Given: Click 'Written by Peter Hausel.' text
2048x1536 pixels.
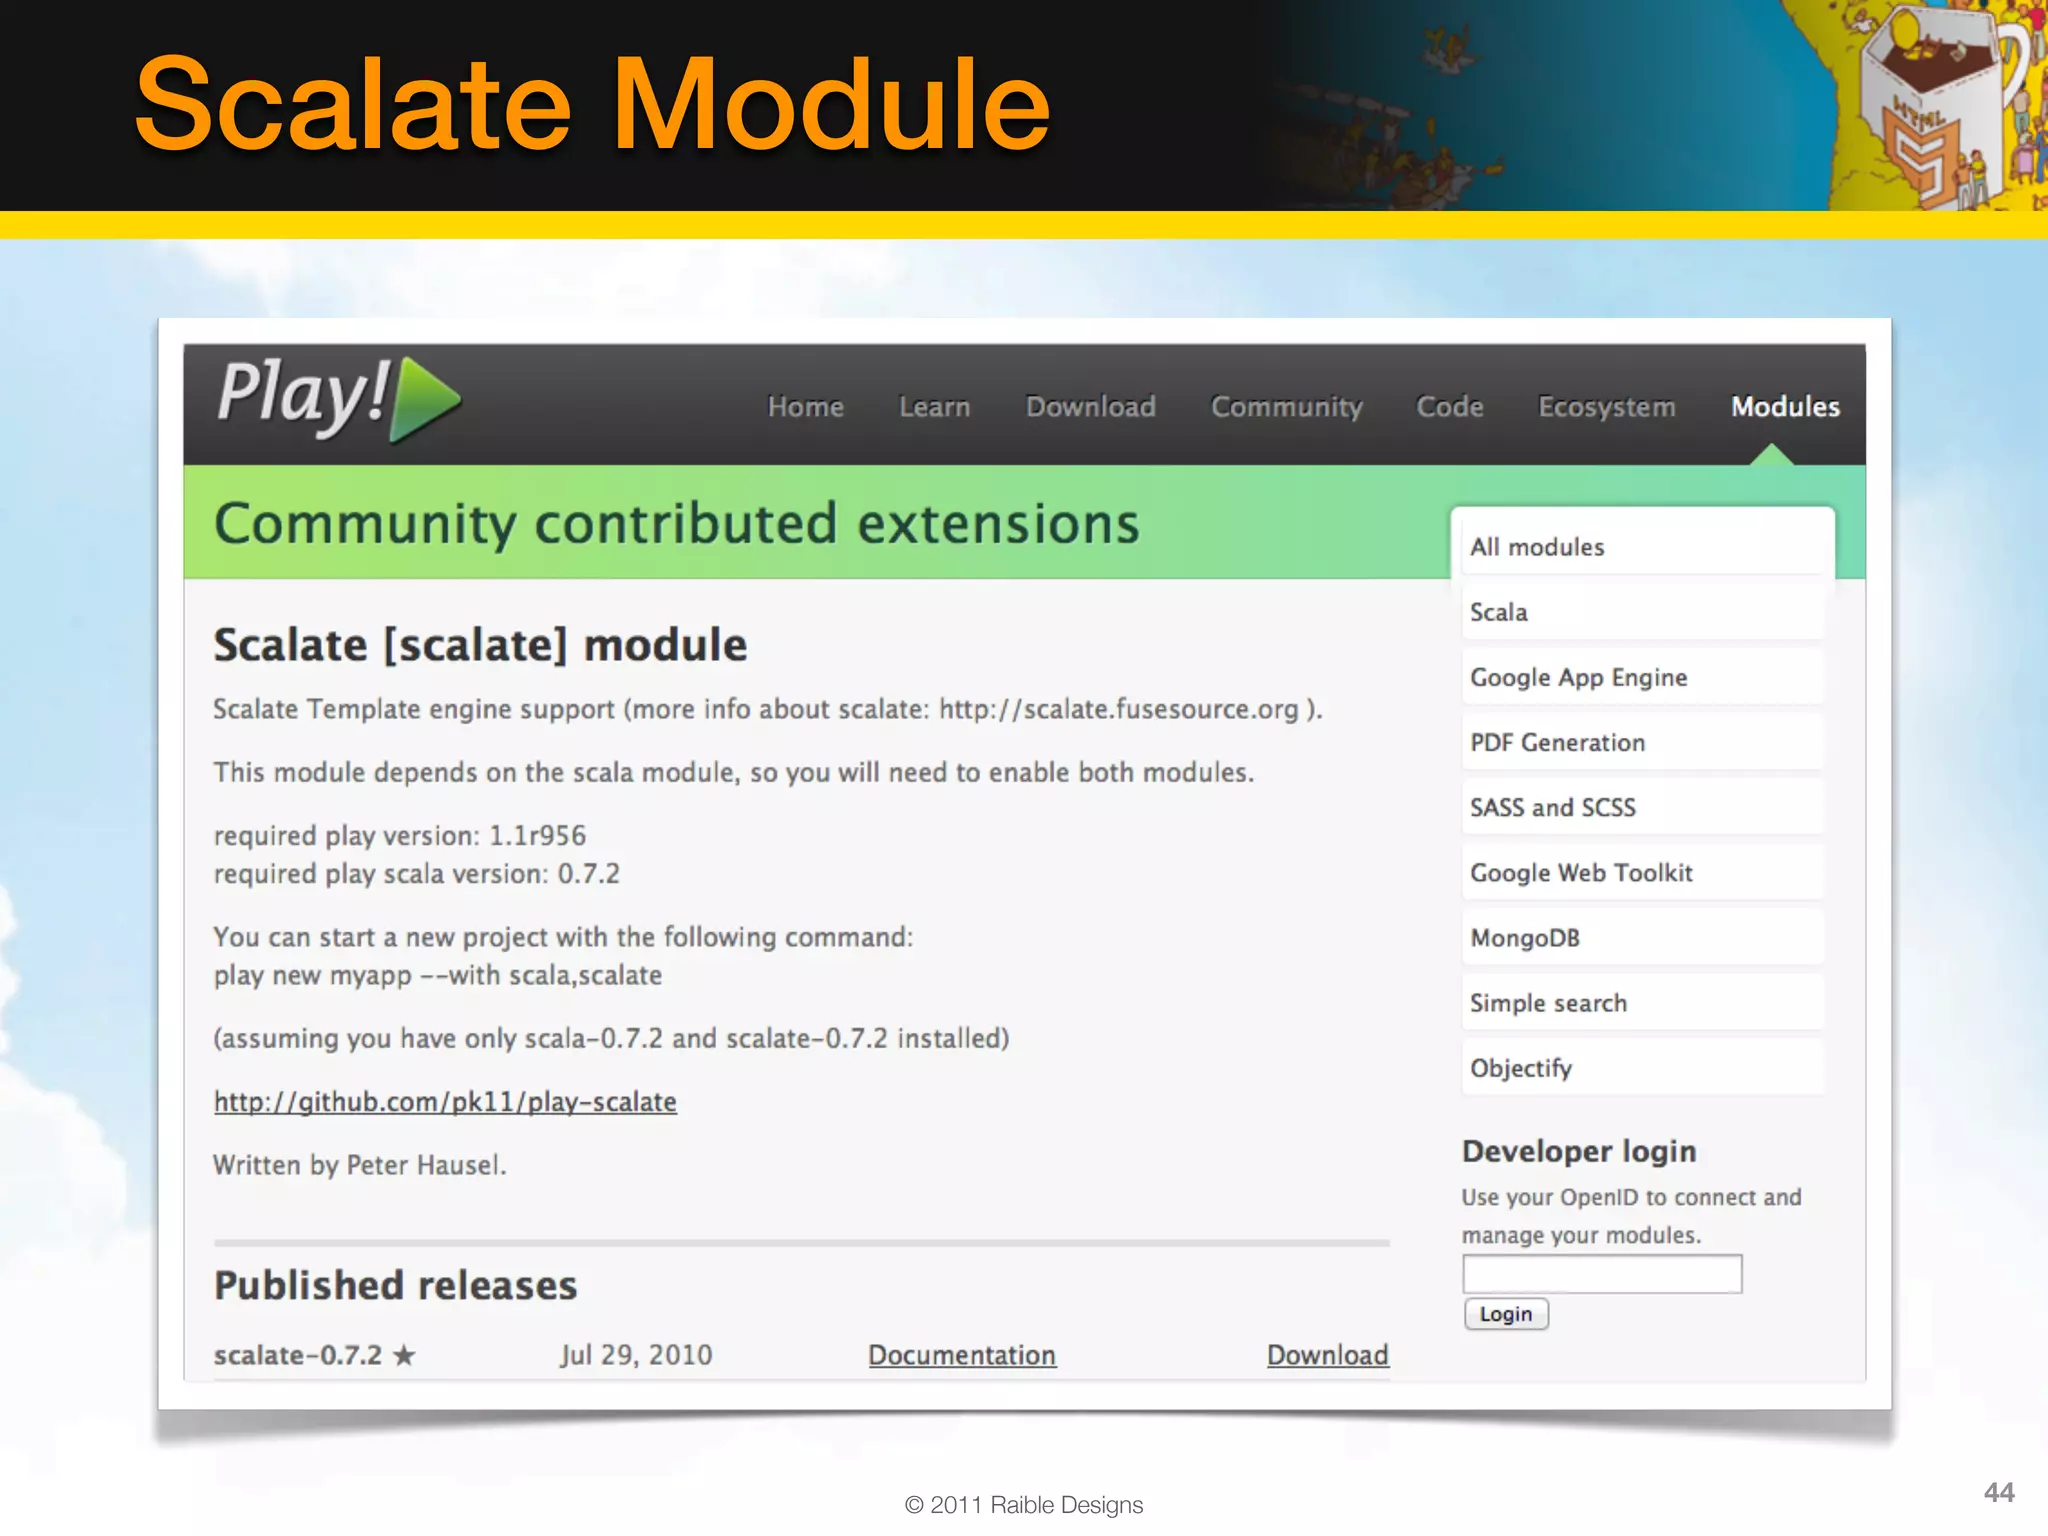Looking at the screenshot, I should (x=360, y=1165).
